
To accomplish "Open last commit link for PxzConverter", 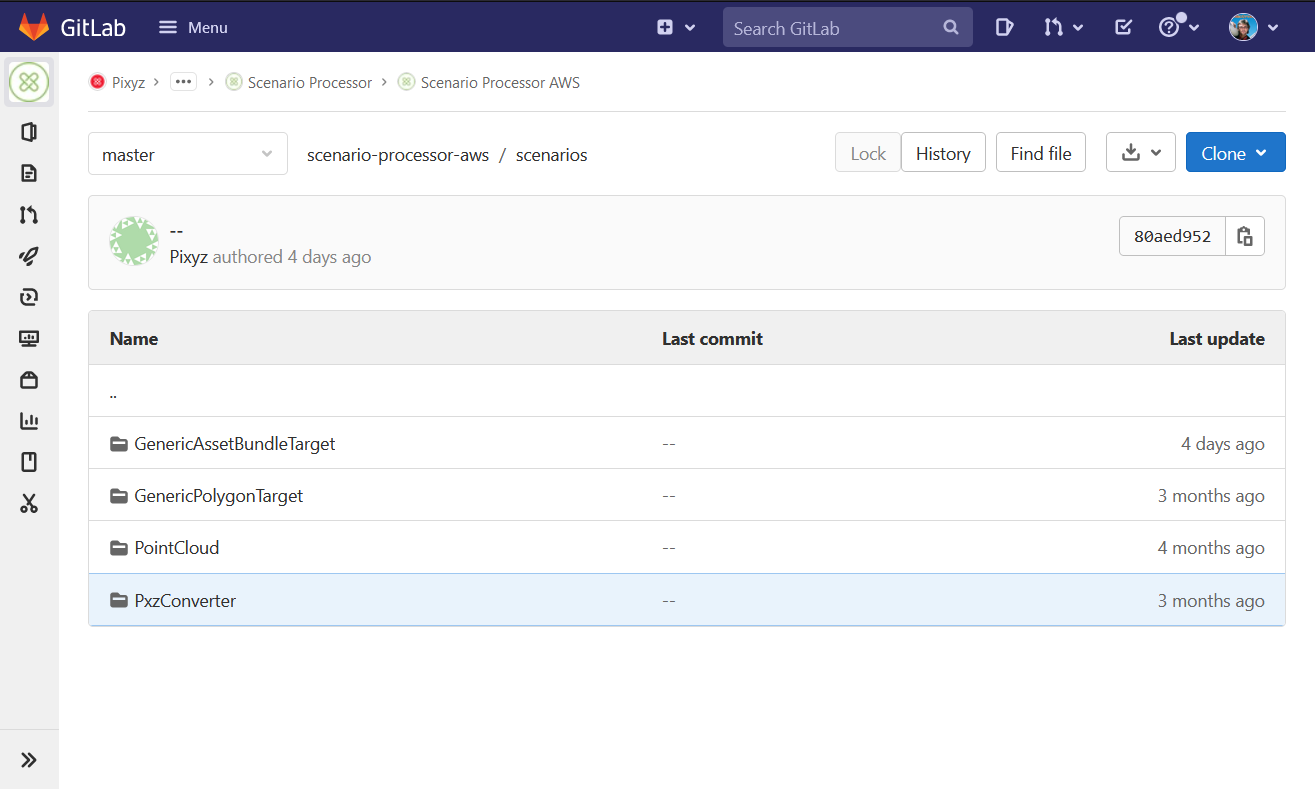I will click(x=669, y=601).
